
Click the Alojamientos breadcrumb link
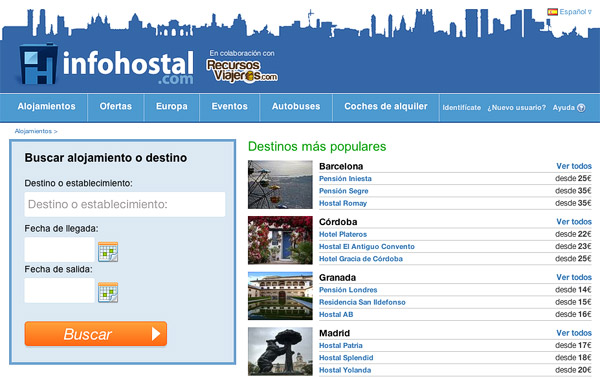(33, 131)
